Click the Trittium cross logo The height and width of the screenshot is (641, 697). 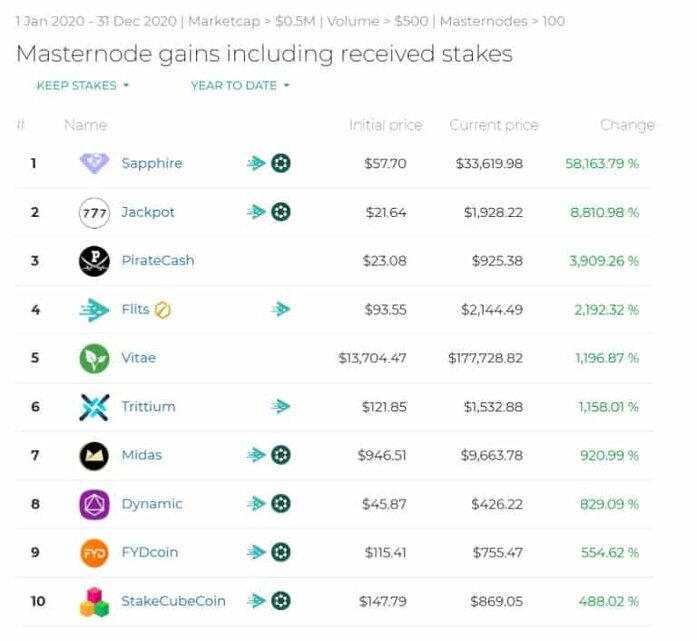pyautogui.click(x=94, y=407)
